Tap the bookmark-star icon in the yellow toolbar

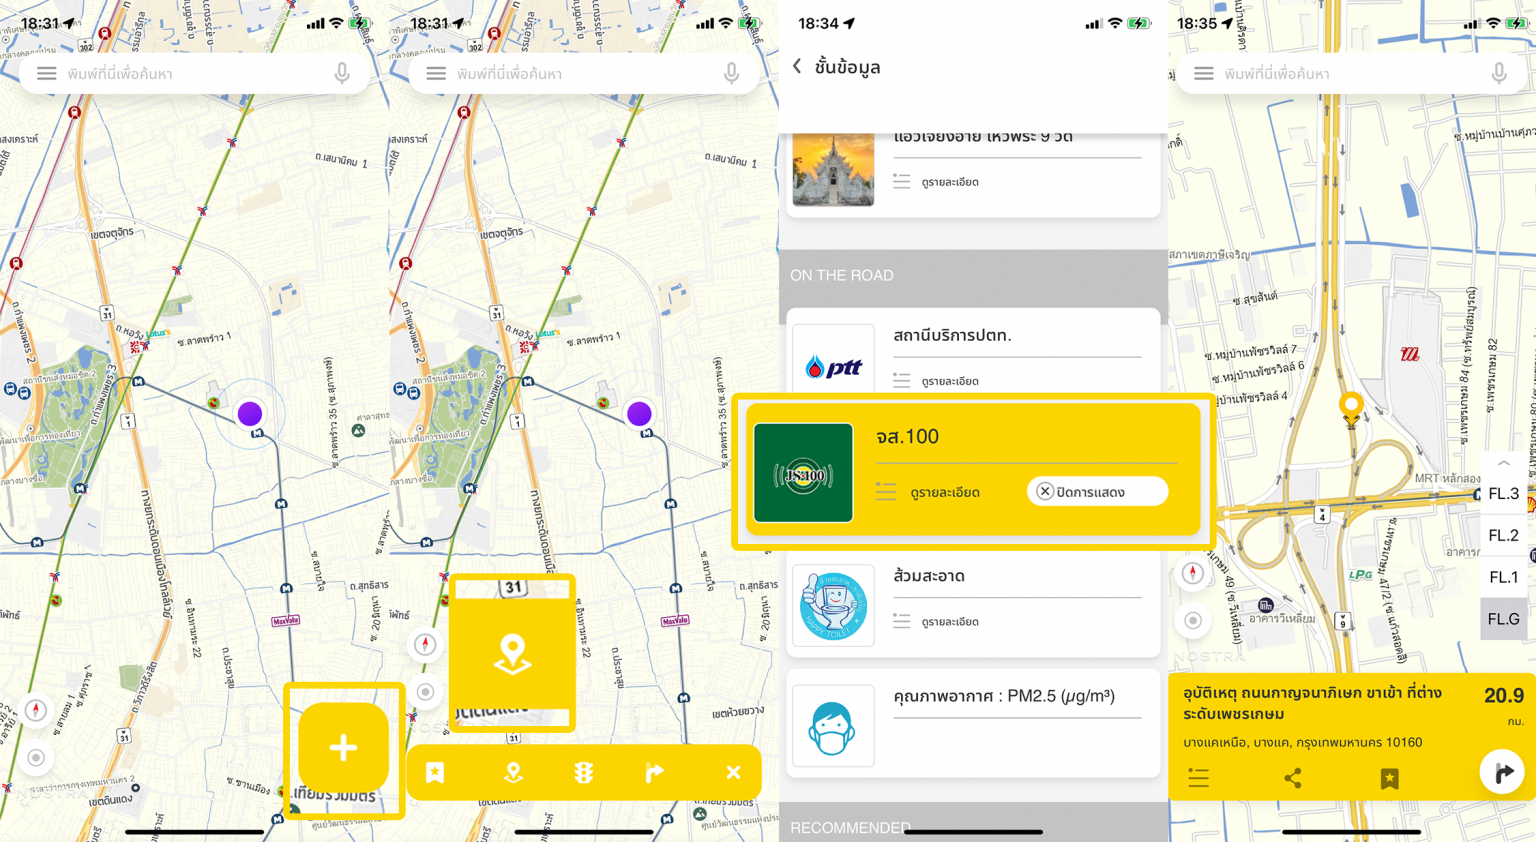click(x=435, y=772)
